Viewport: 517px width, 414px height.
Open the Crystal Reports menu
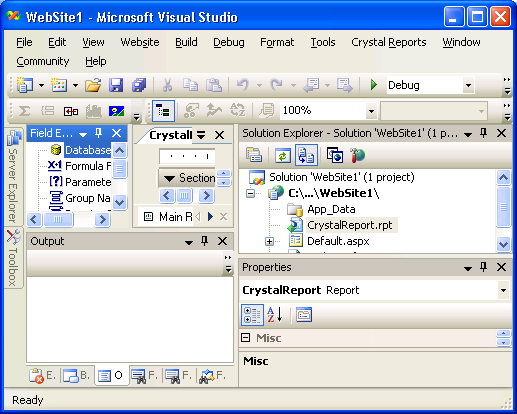coord(389,42)
